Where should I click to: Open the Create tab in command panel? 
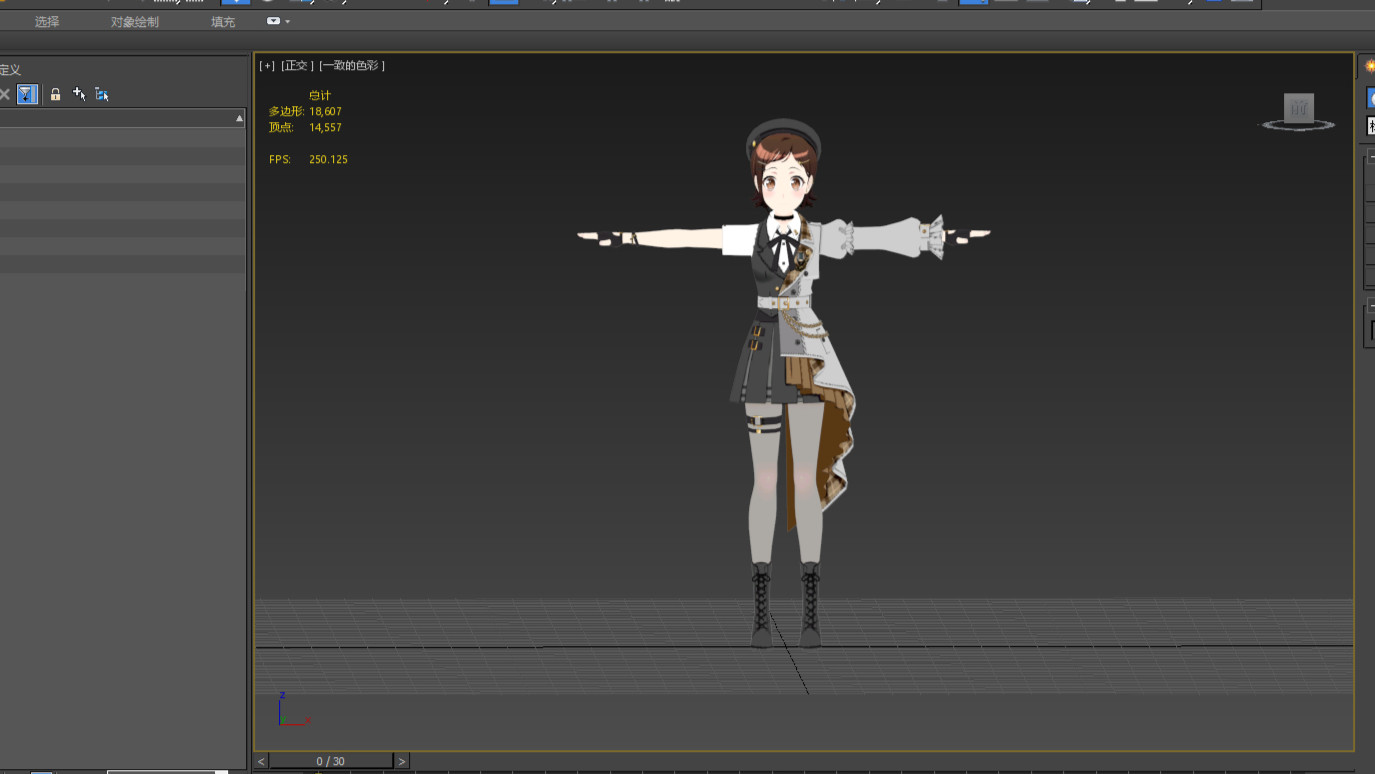(x=1369, y=66)
